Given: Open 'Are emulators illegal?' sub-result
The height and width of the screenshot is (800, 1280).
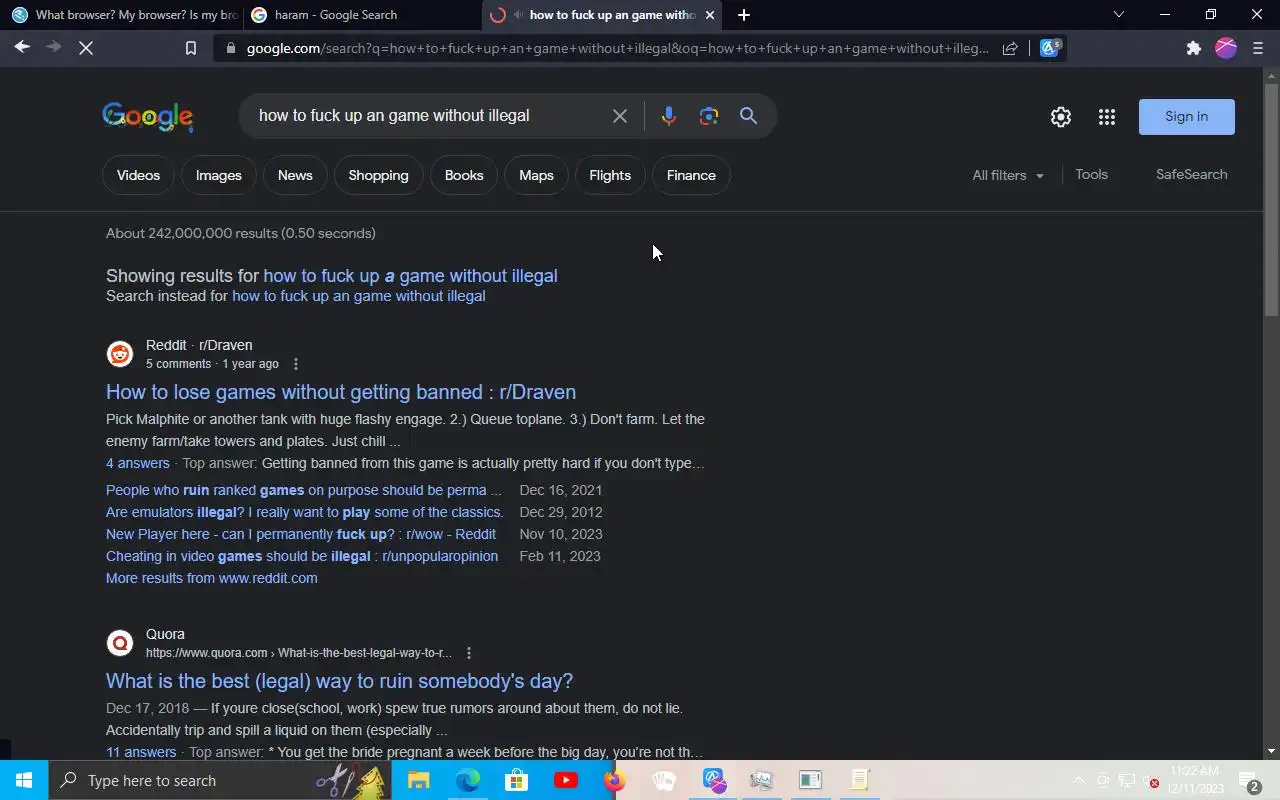Looking at the screenshot, I should [304, 512].
